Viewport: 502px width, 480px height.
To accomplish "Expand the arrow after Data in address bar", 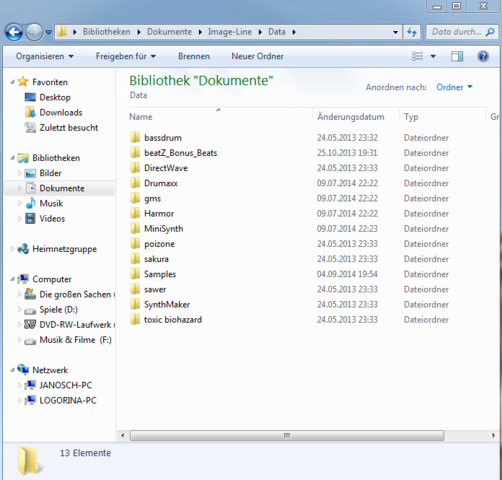I will 294,32.
